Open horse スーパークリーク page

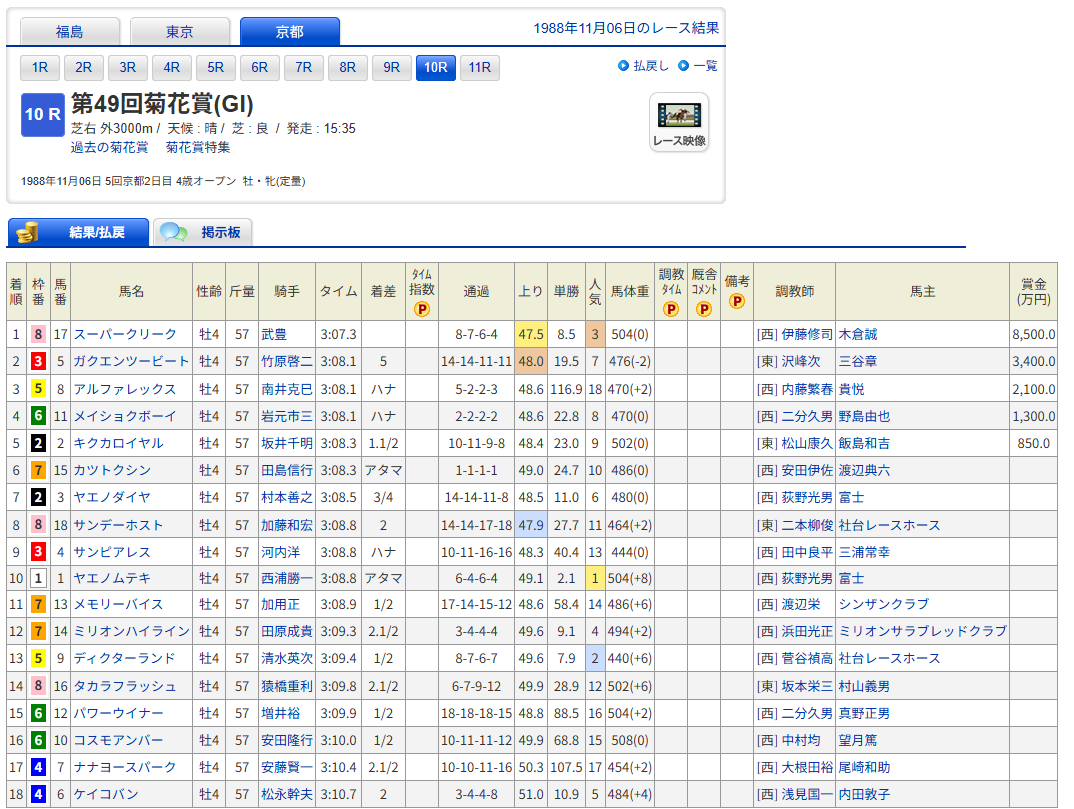[x=126, y=334]
